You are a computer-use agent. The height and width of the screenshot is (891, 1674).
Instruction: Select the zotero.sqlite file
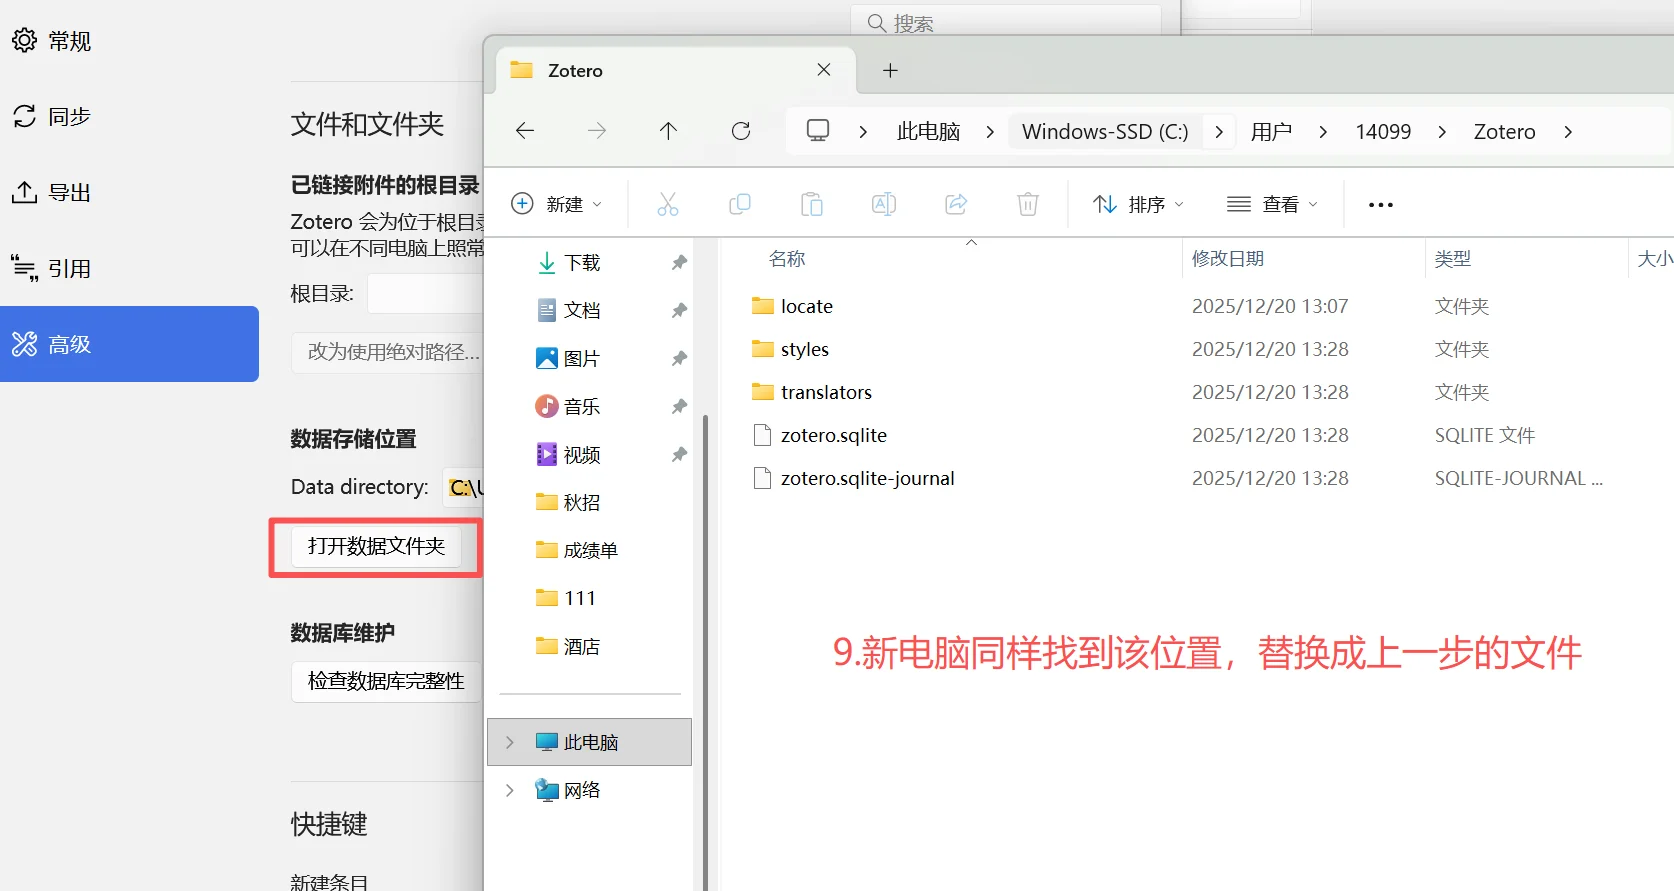click(834, 435)
